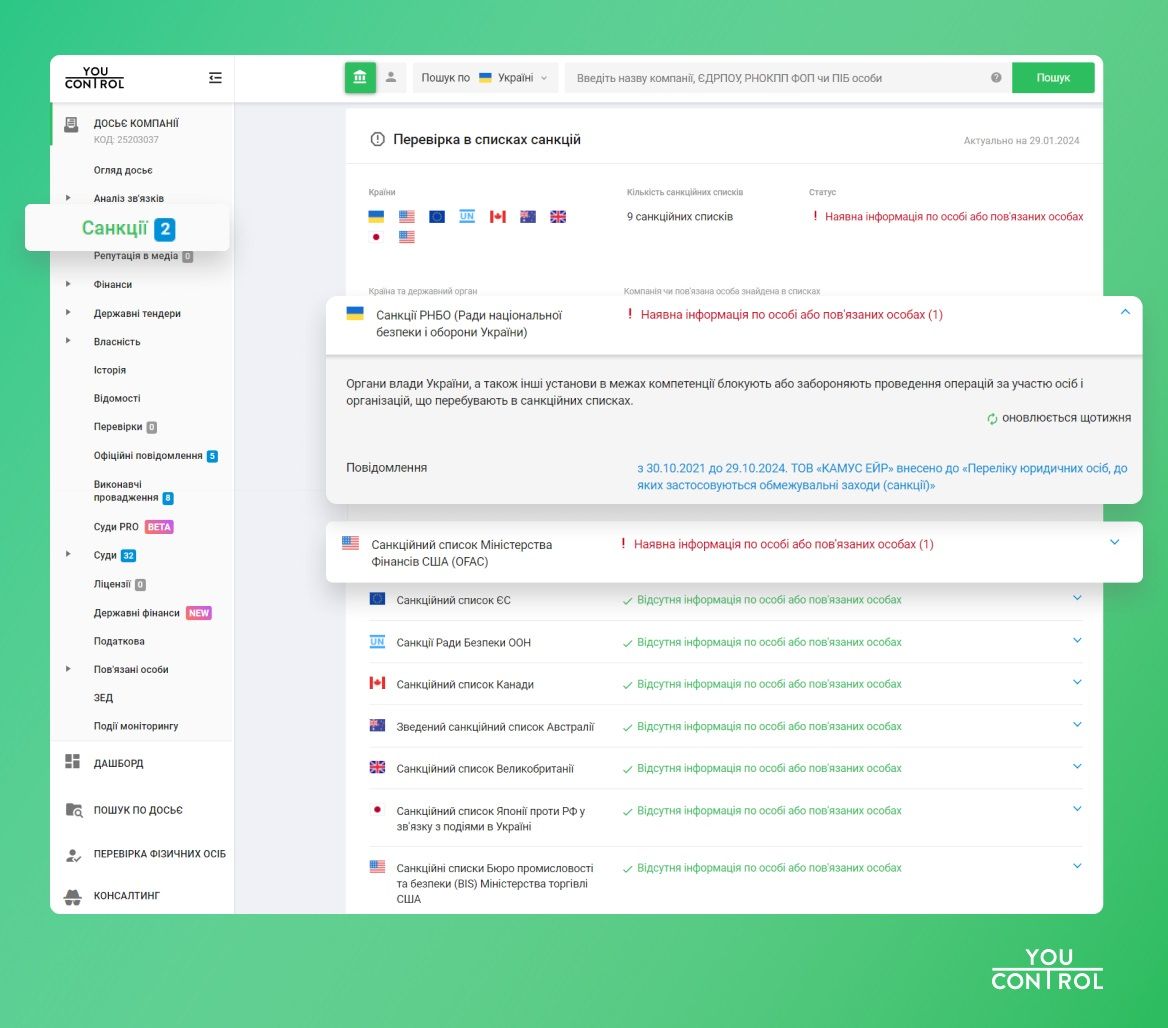1168x1028 pixels.
Task: Click the help question mark icon
Action: point(996,78)
